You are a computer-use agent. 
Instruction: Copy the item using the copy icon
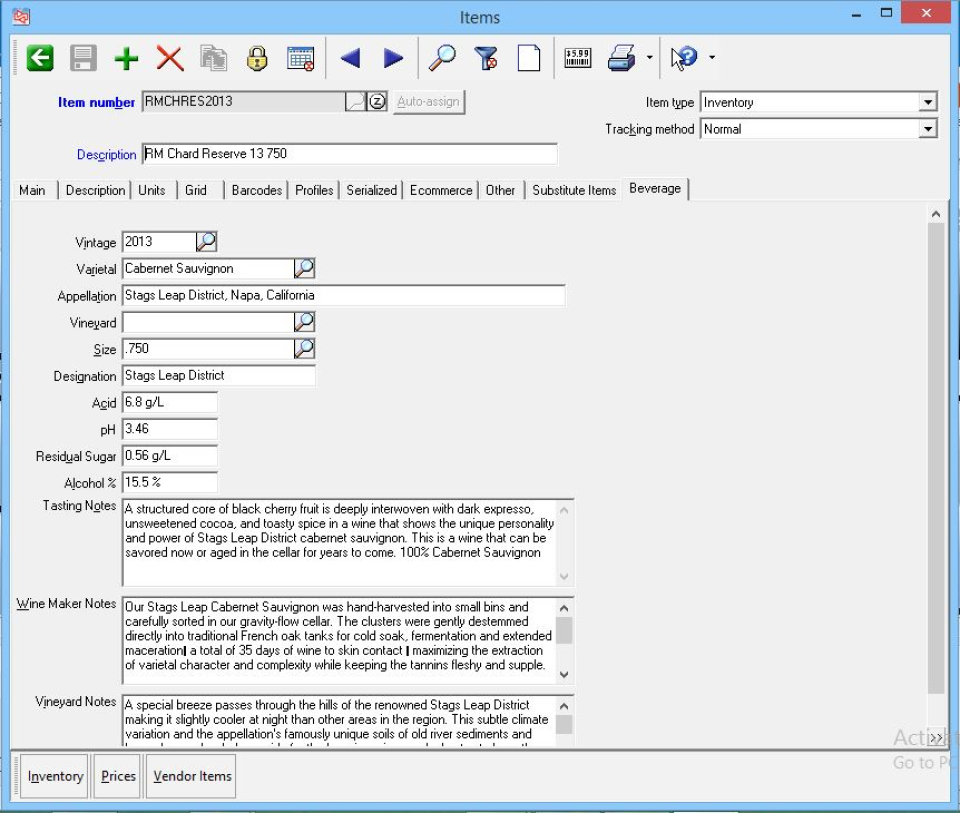click(211, 57)
